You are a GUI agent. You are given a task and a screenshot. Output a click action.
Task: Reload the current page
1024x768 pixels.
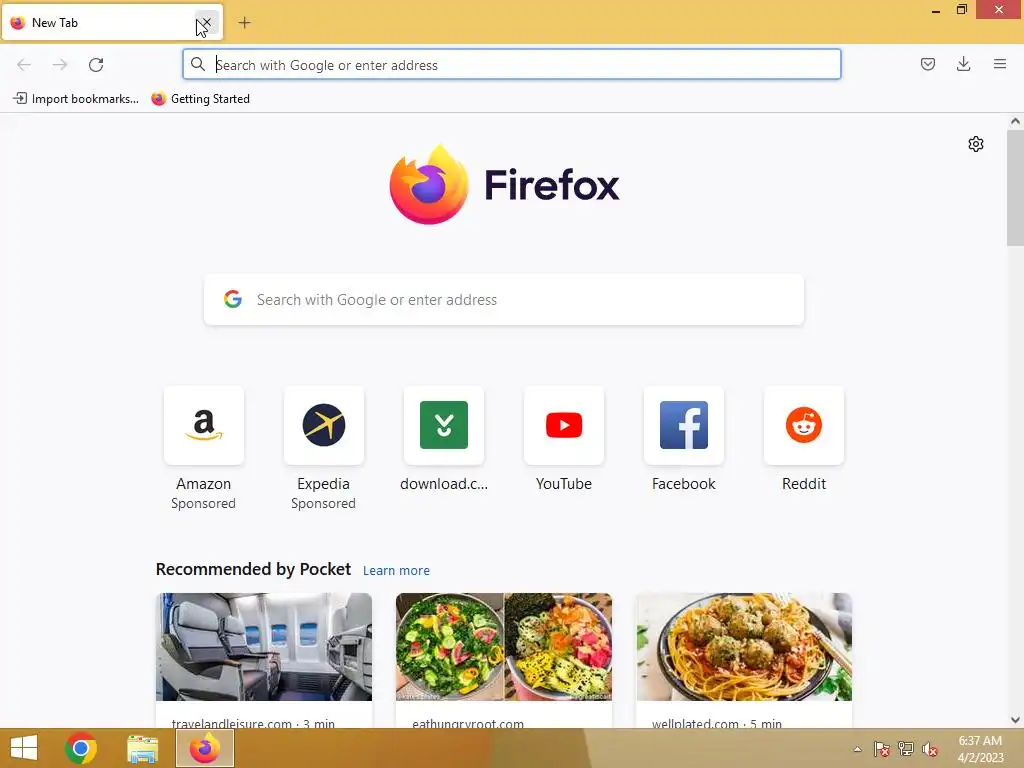[x=96, y=65]
